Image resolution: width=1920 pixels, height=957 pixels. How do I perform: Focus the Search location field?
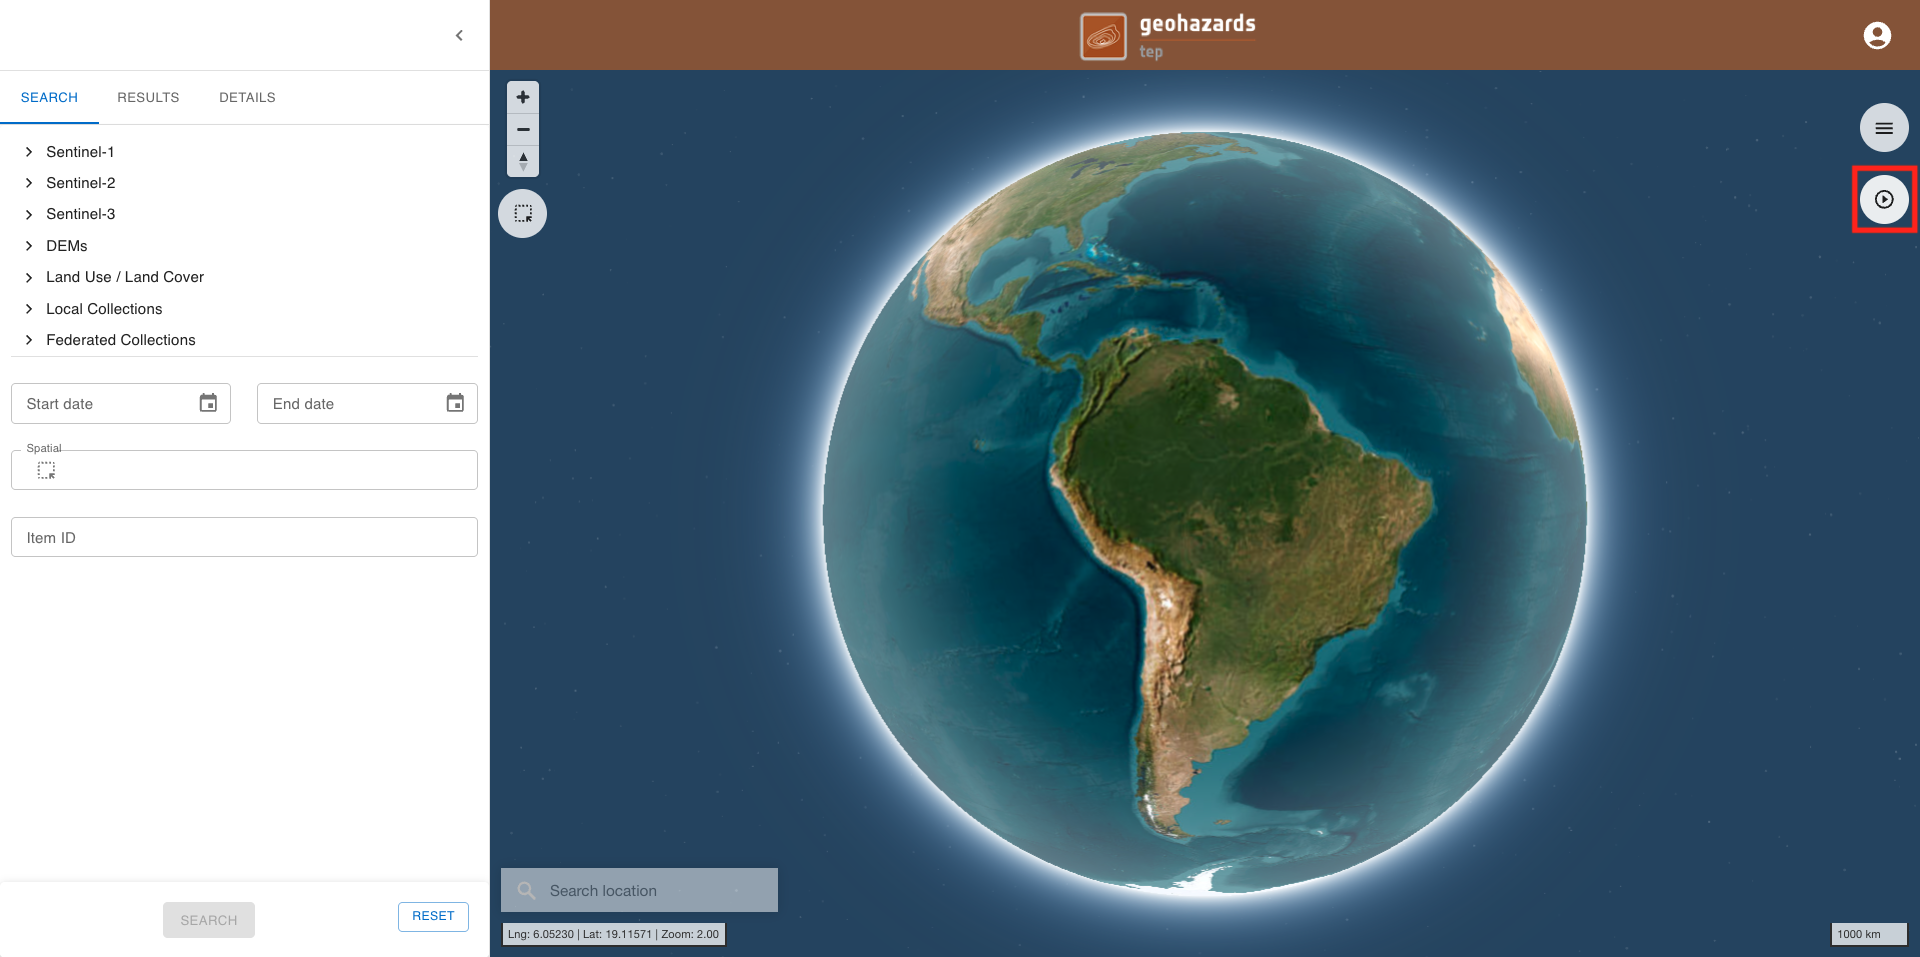pyautogui.click(x=639, y=890)
